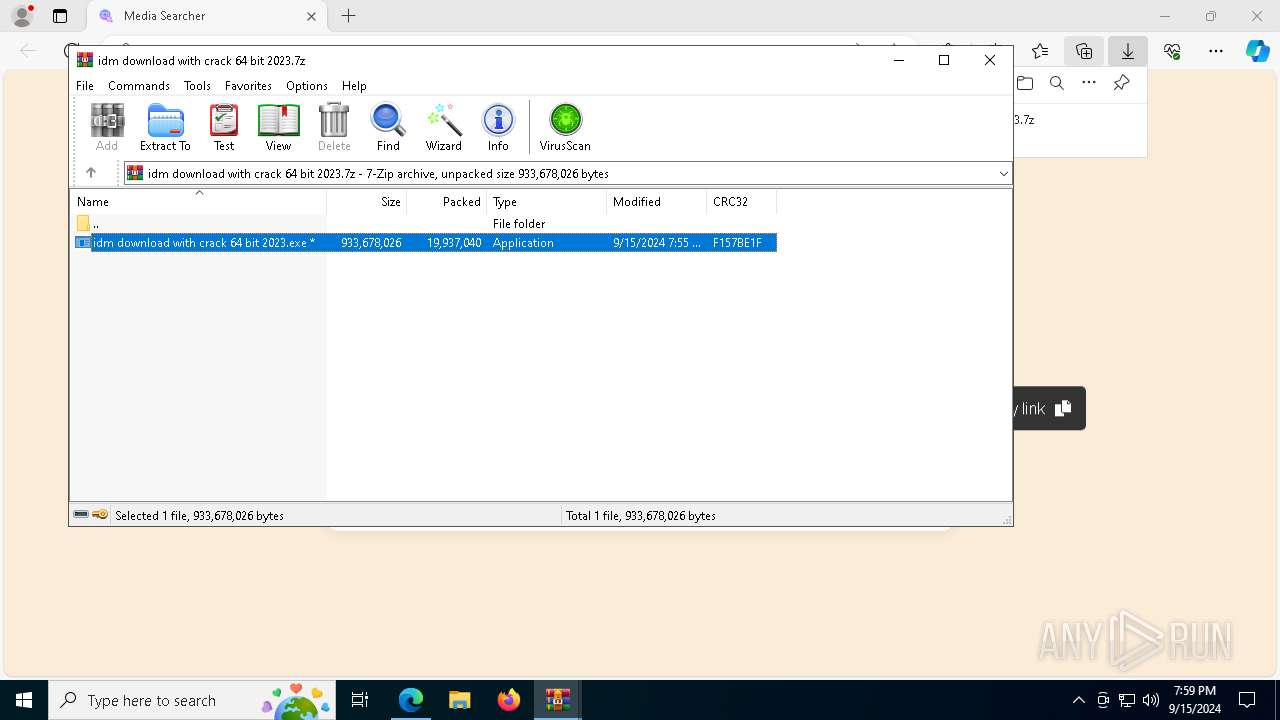Image resolution: width=1280 pixels, height=720 pixels.
Task: Open Firefox from taskbar
Action: coord(508,700)
